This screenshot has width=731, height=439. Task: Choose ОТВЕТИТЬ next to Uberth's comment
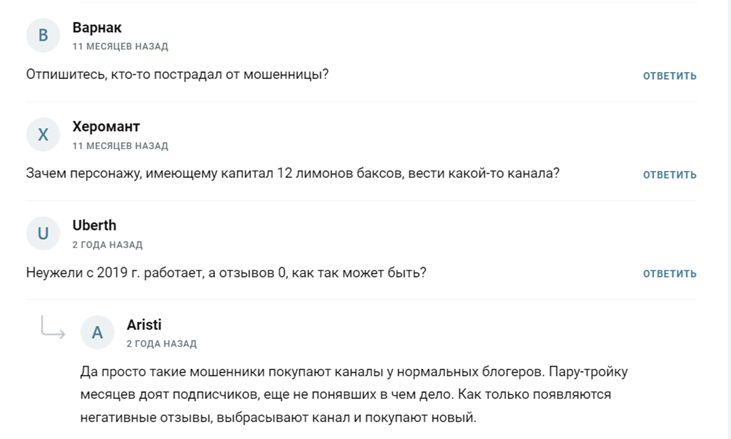pyautogui.click(x=669, y=274)
